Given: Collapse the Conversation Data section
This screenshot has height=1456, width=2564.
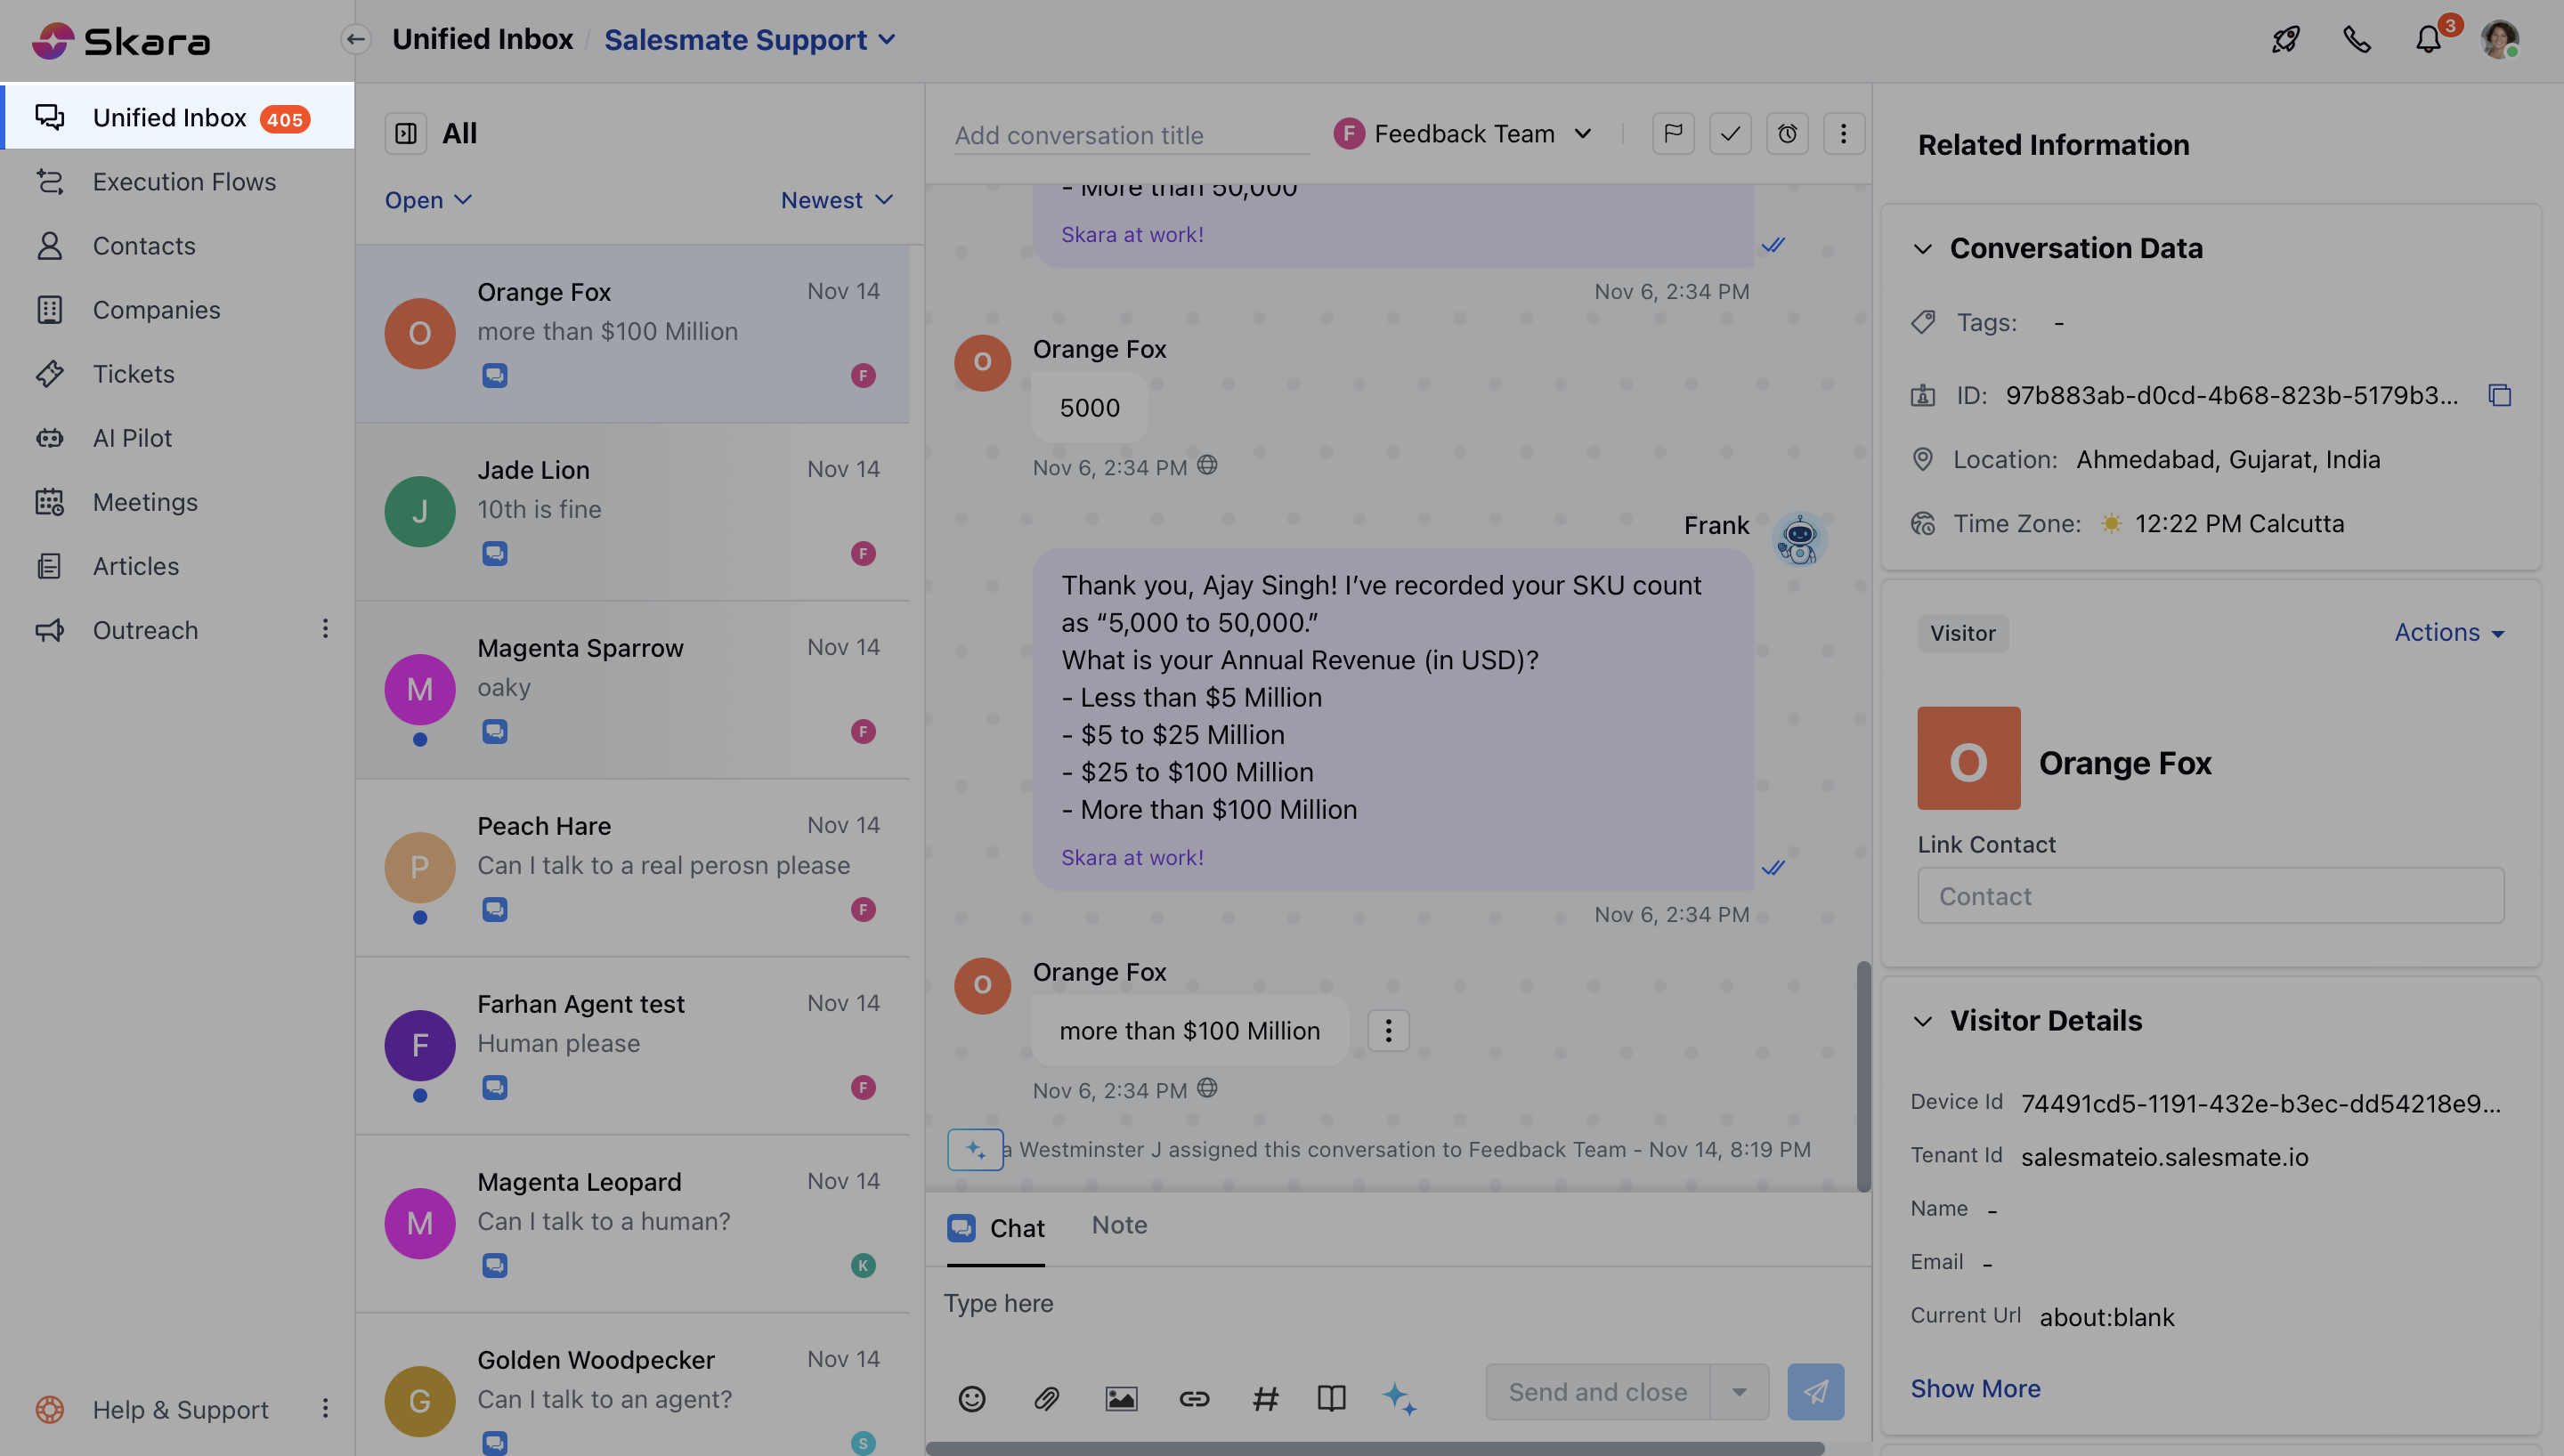Looking at the screenshot, I should (1922, 249).
